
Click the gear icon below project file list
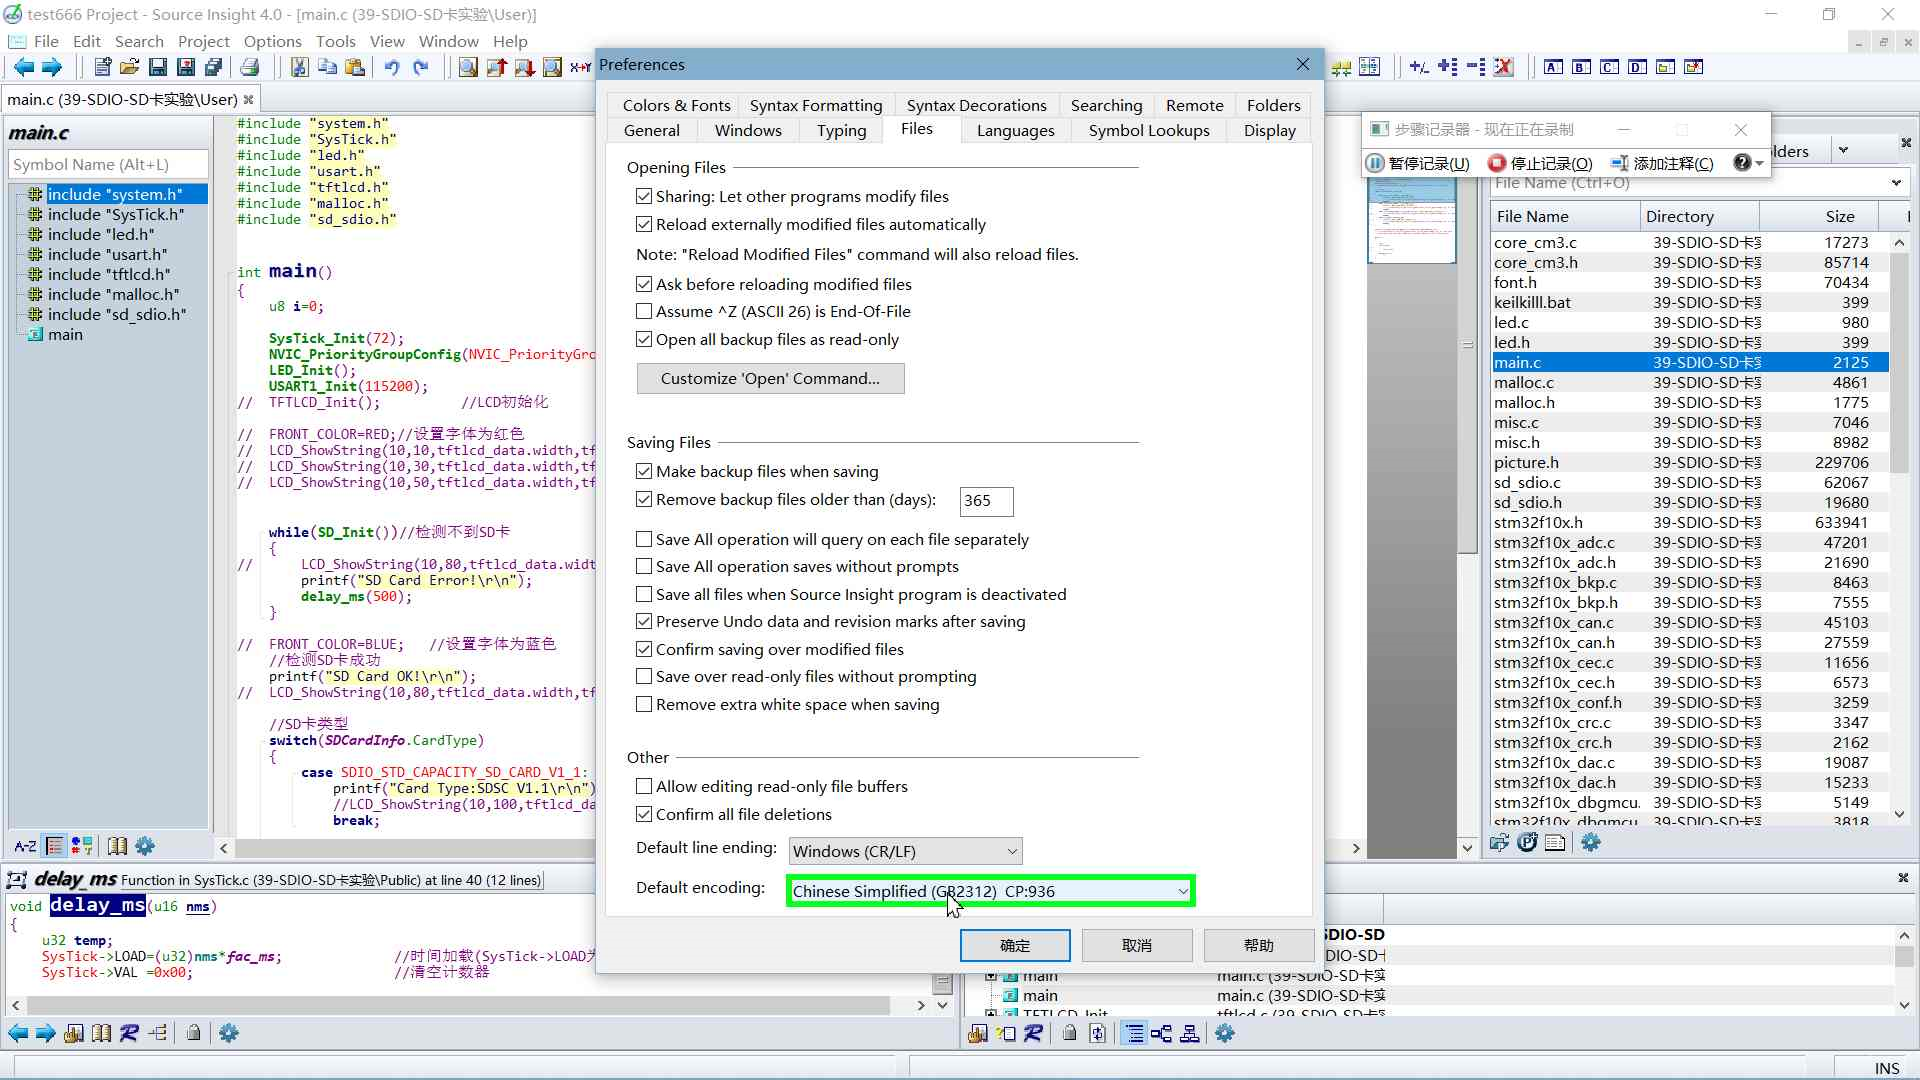click(x=1591, y=843)
